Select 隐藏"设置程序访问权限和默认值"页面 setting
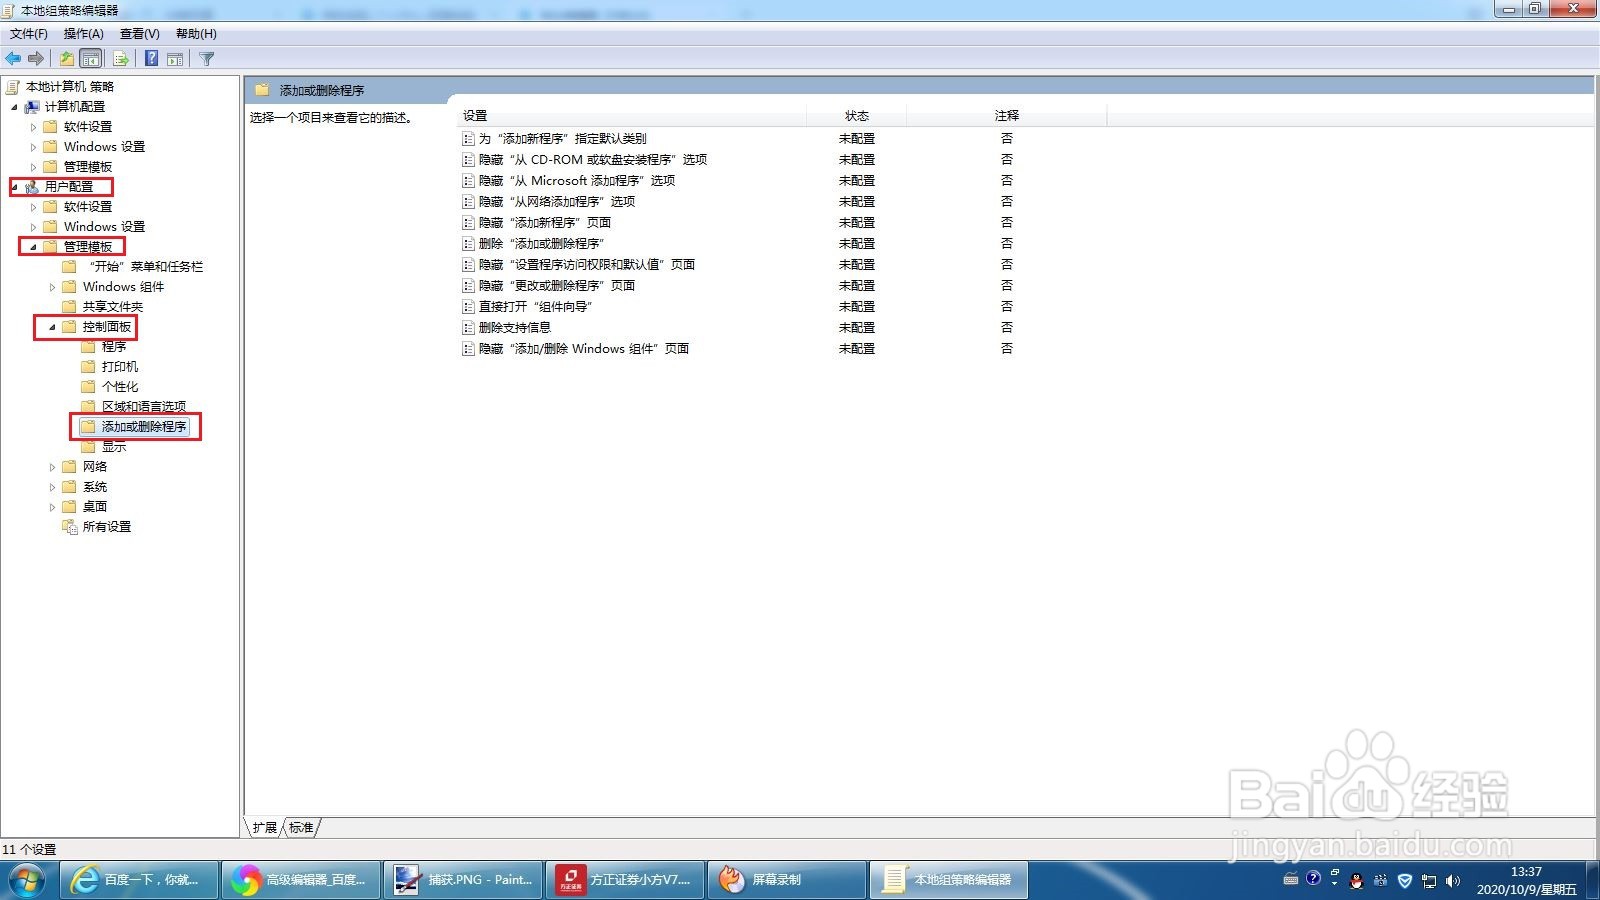The width and height of the screenshot is (1600, 900). [587, 265]
